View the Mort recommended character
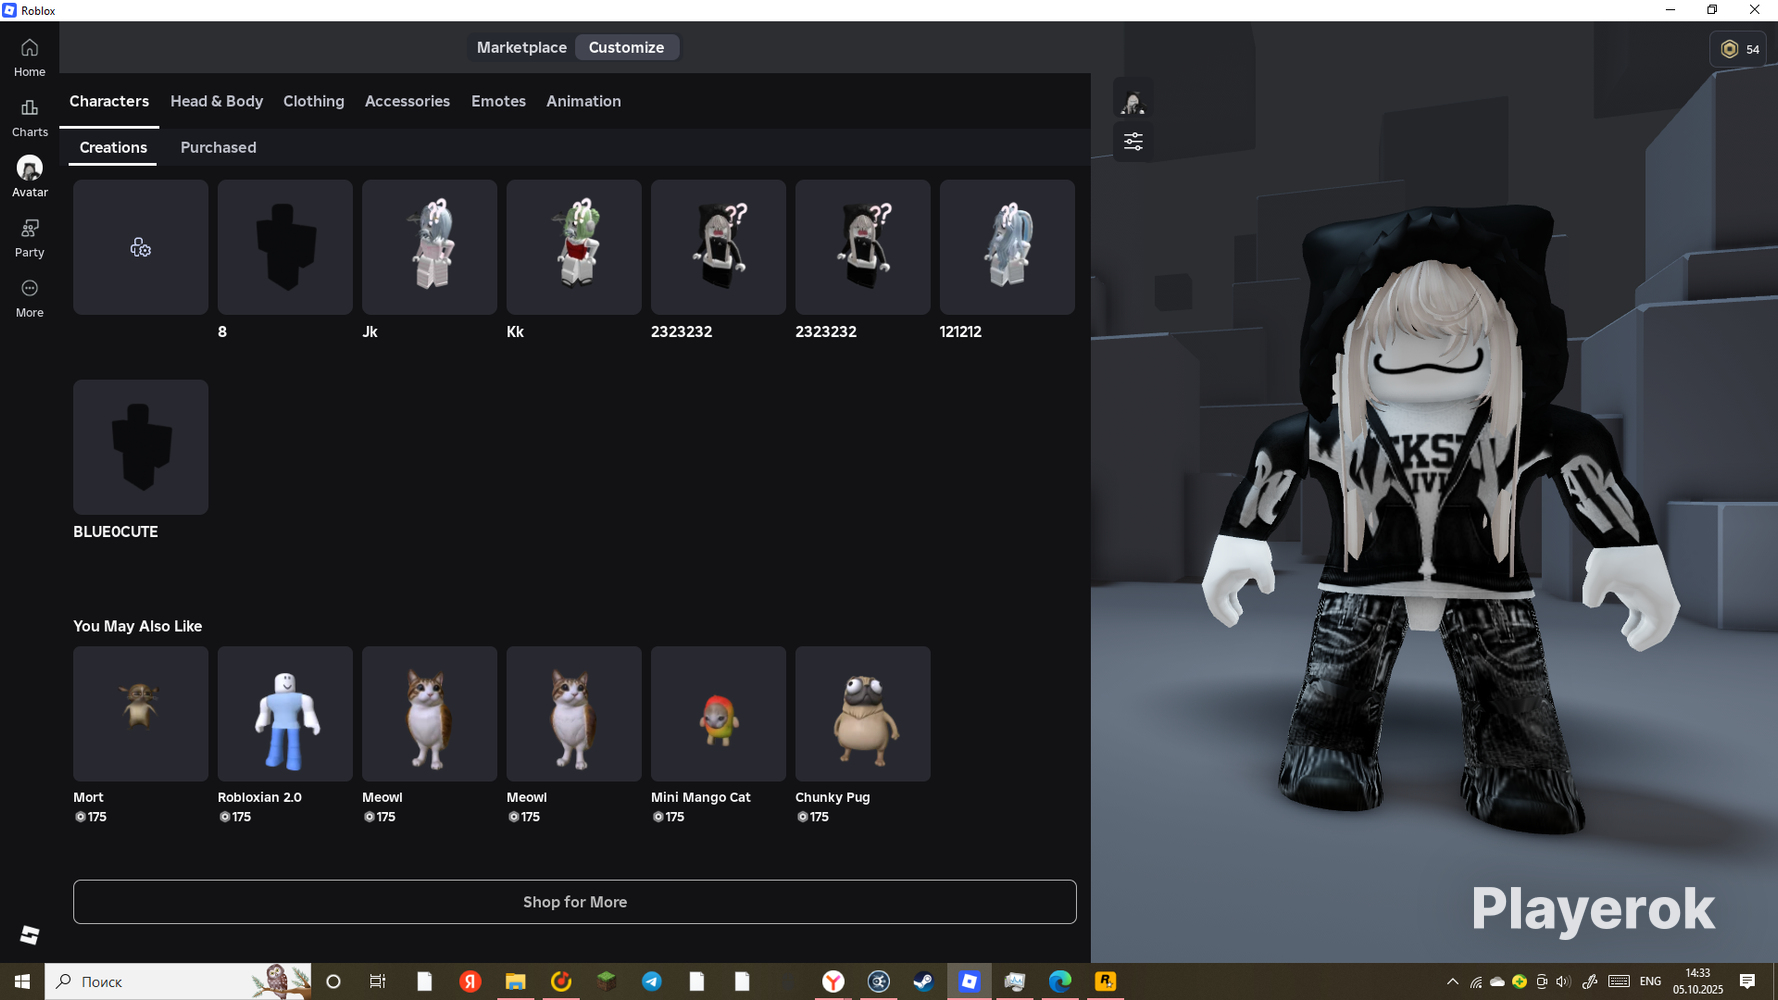This screenshot has height=1000, width=1778. (x=141, y=714)
